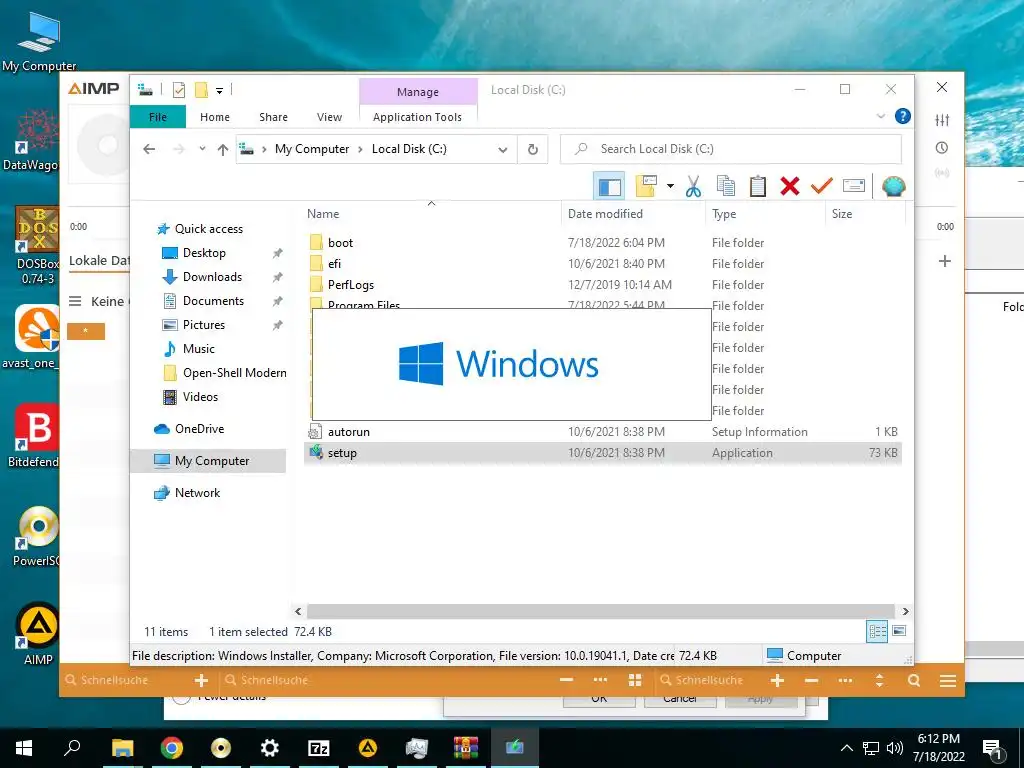The width and height of the screenshot is (1024, 768).
Task: Select Pictures in the navigation pane
Action: 204,325
